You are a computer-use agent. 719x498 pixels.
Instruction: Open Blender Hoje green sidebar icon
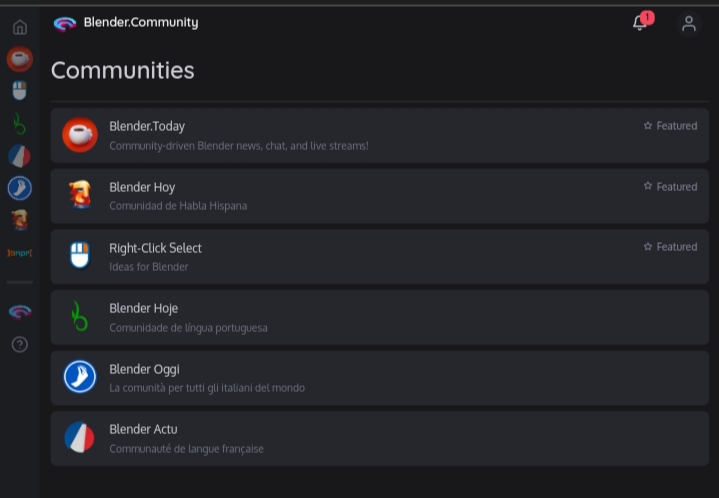pos(19,124)
